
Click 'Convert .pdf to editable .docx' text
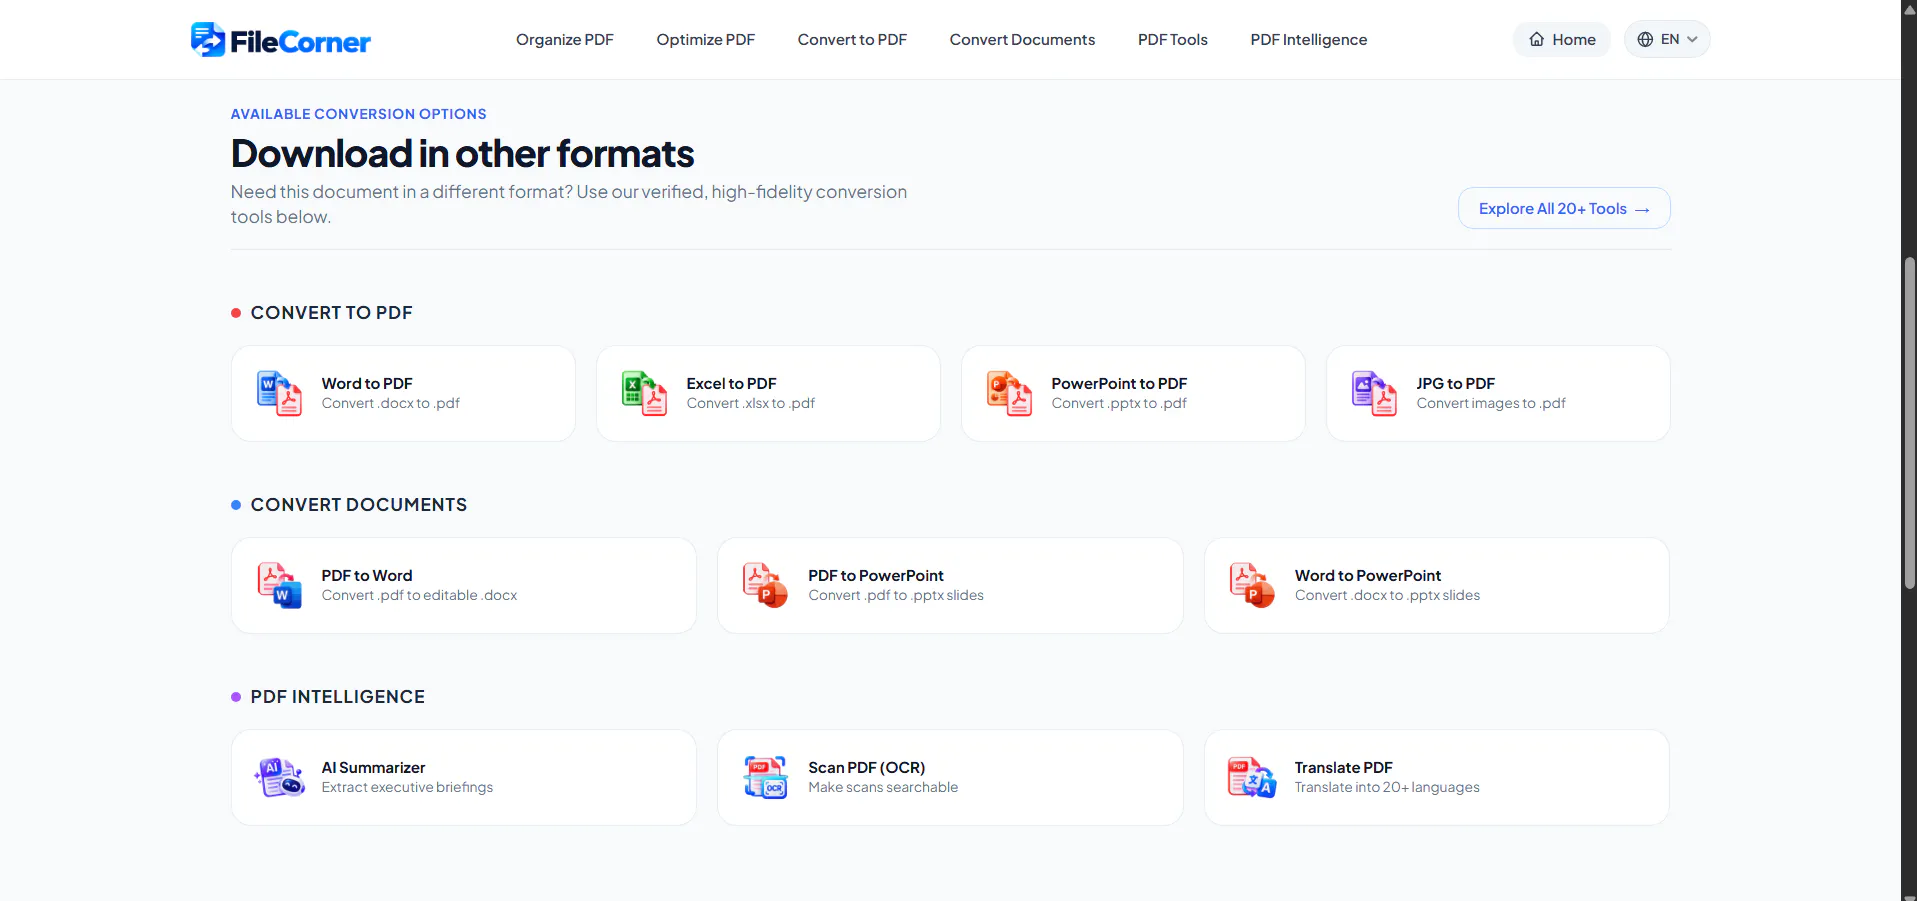[419, 595]
